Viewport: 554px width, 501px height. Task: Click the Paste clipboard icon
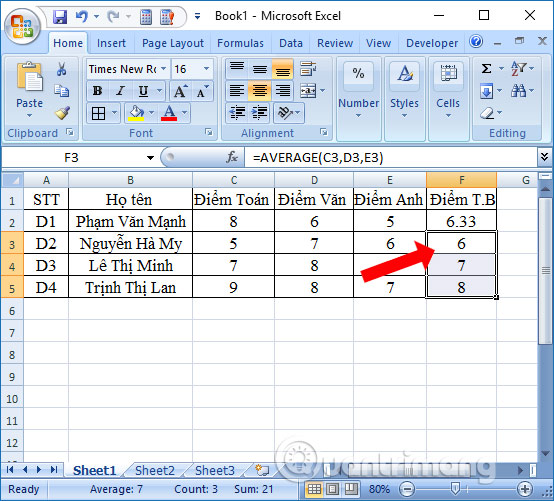click(x=29, y=77)
